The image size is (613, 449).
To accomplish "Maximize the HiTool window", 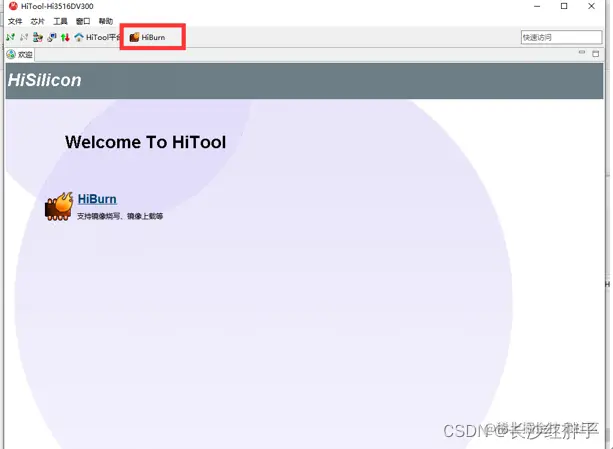I will pyautogui.click(x=564, y=6).
